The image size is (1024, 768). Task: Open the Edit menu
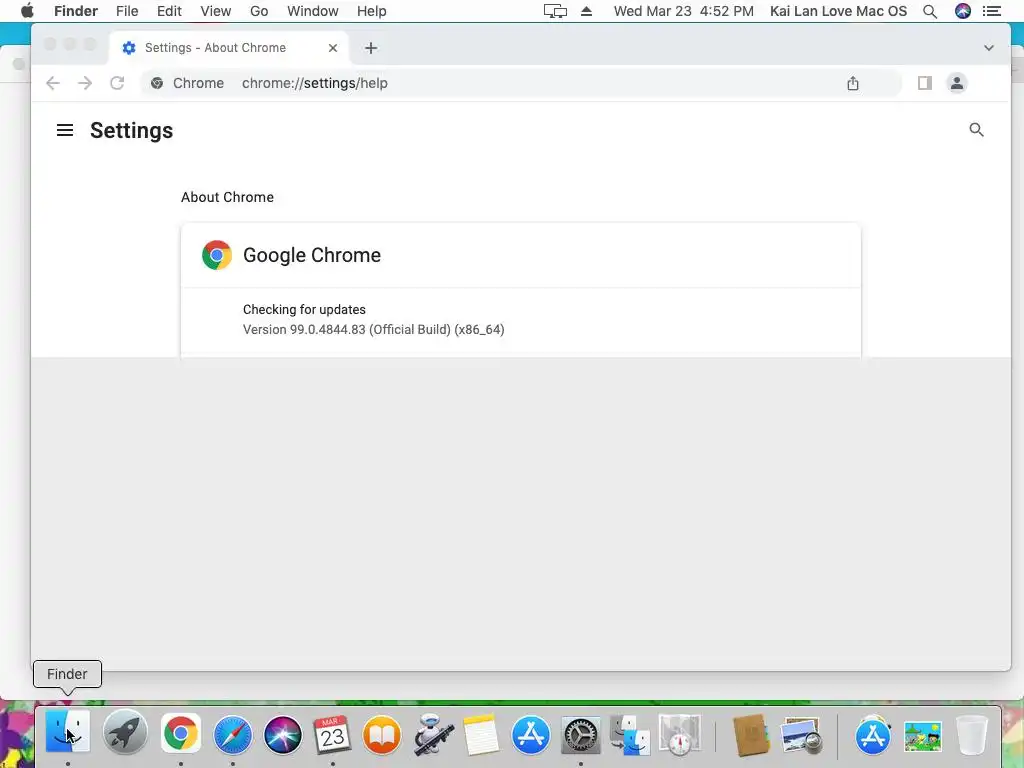pos(169,11)
